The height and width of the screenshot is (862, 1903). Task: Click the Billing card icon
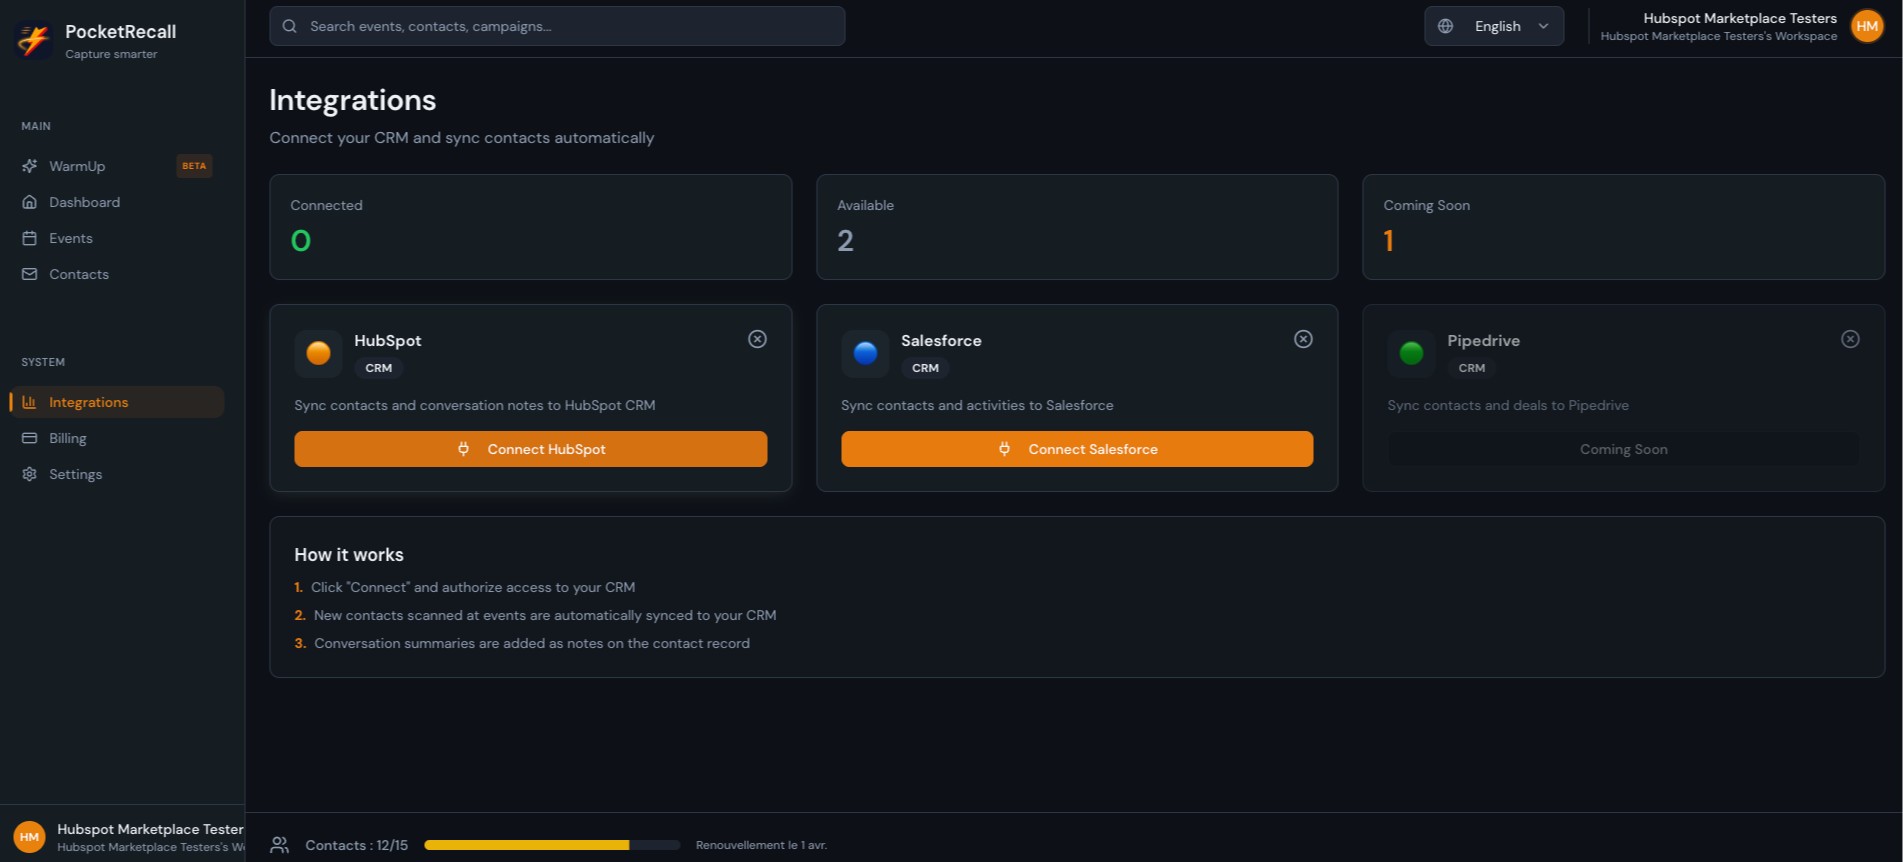(30, 438)
